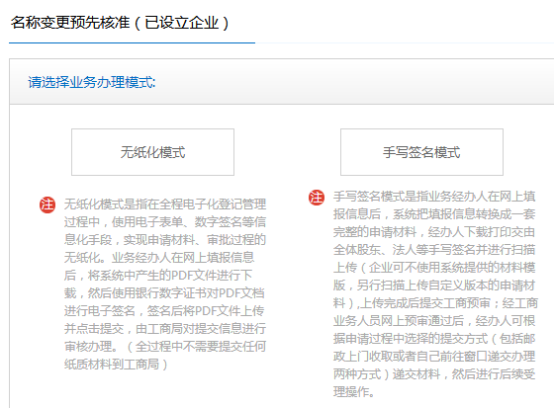554x409 pixels.
Task: Select the 名称变更预先核准（已设立企业） tab title
Action: pyautogui.click(x=120, y=23)
